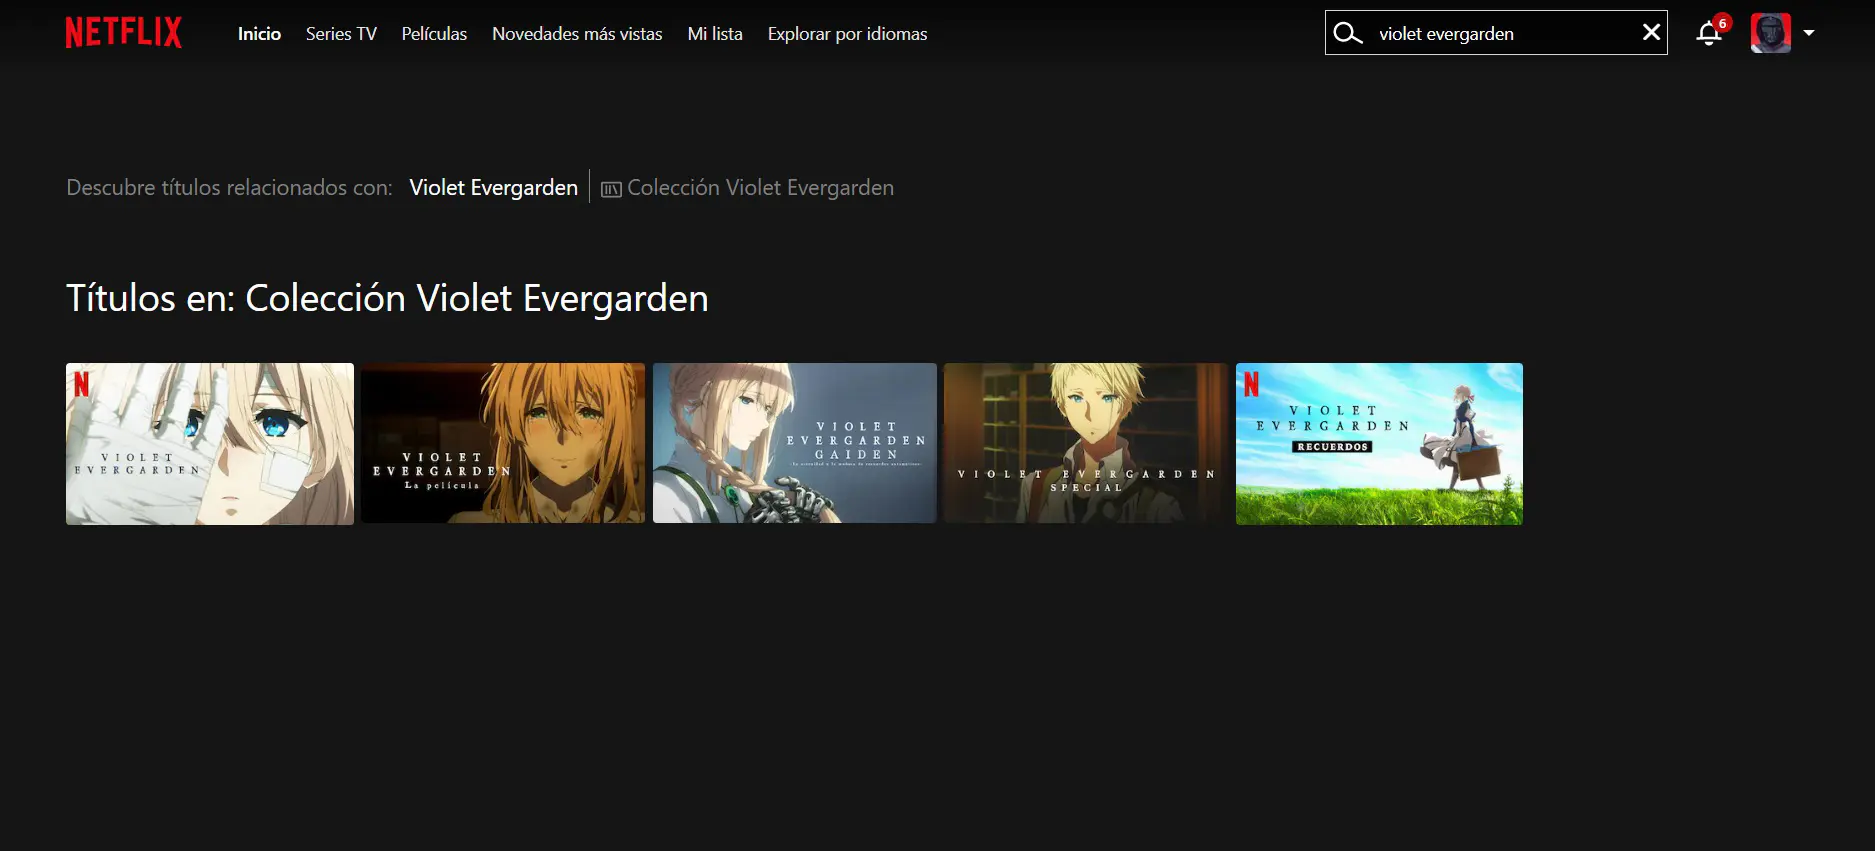
Task: Open Novedades más vistas
Action: point(577,34)
